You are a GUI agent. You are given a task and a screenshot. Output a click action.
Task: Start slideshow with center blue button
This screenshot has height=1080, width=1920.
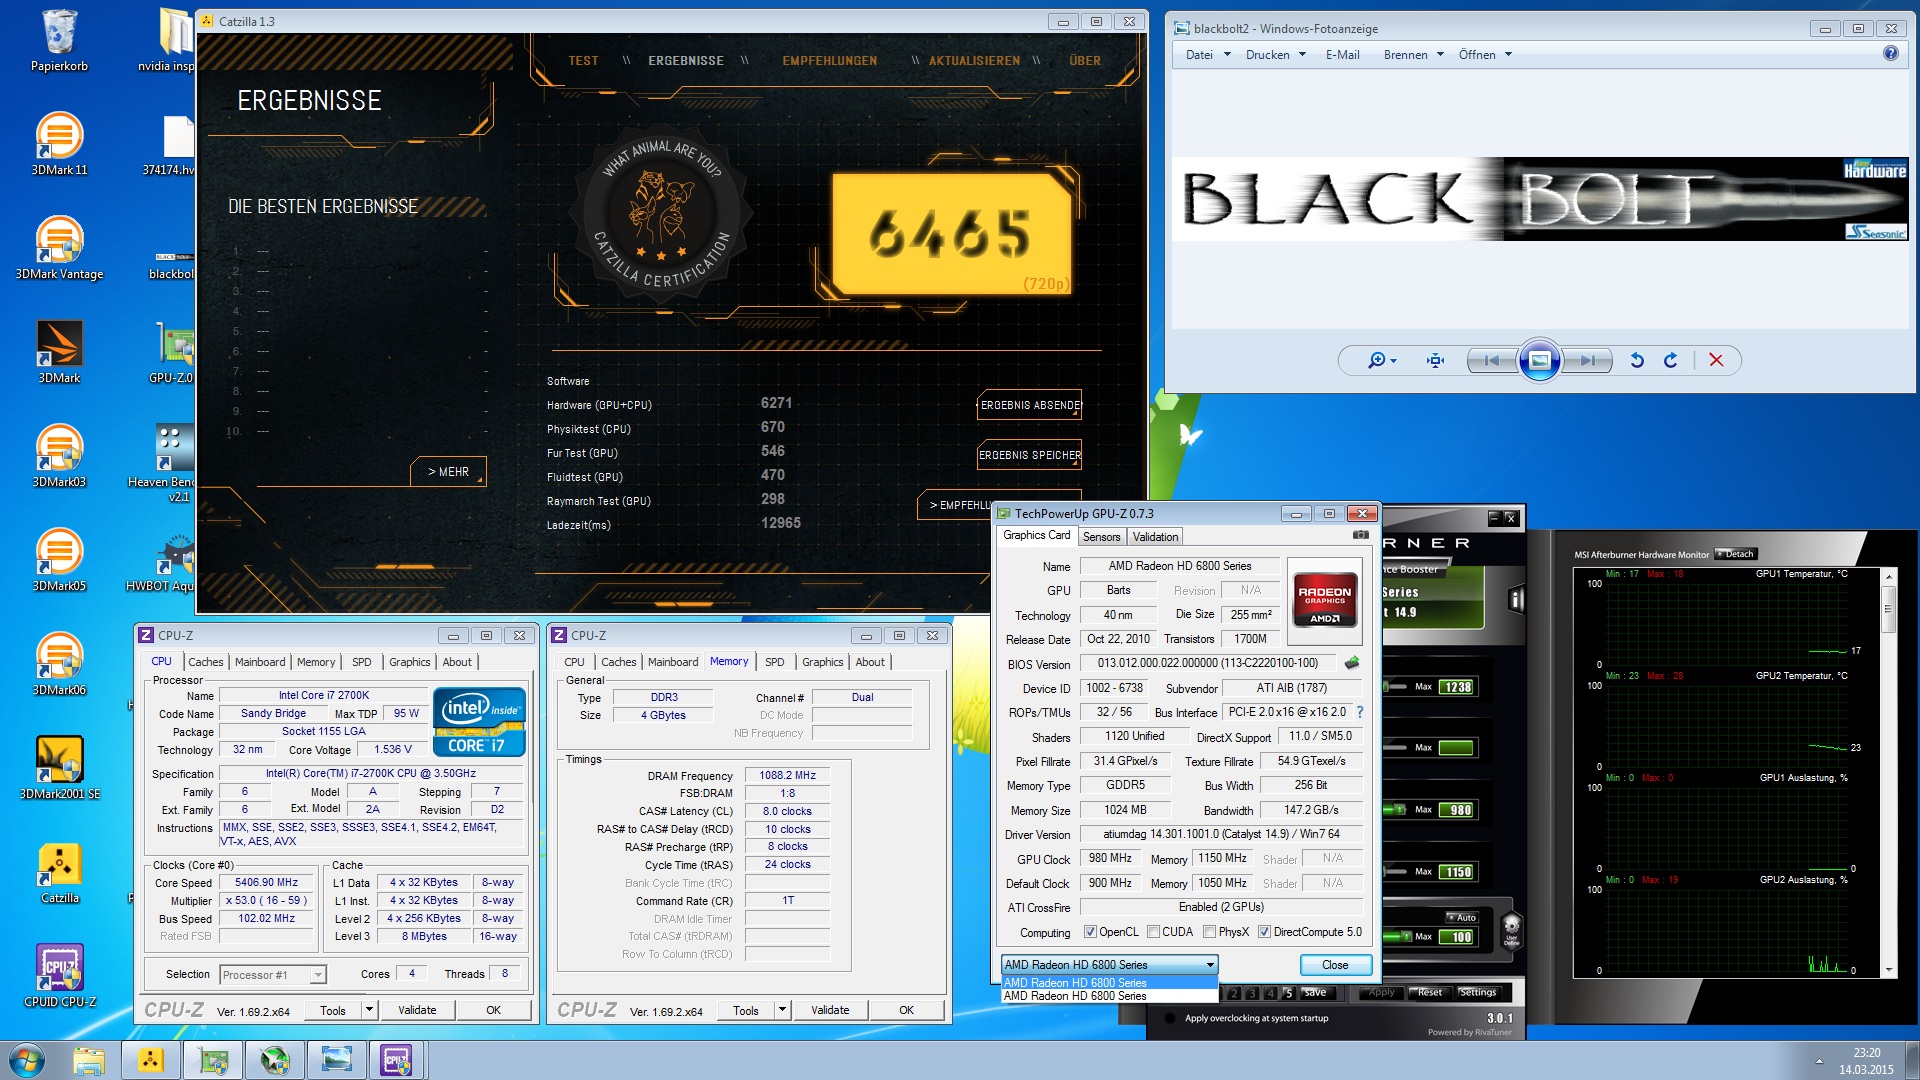(x=1540, y=360)
